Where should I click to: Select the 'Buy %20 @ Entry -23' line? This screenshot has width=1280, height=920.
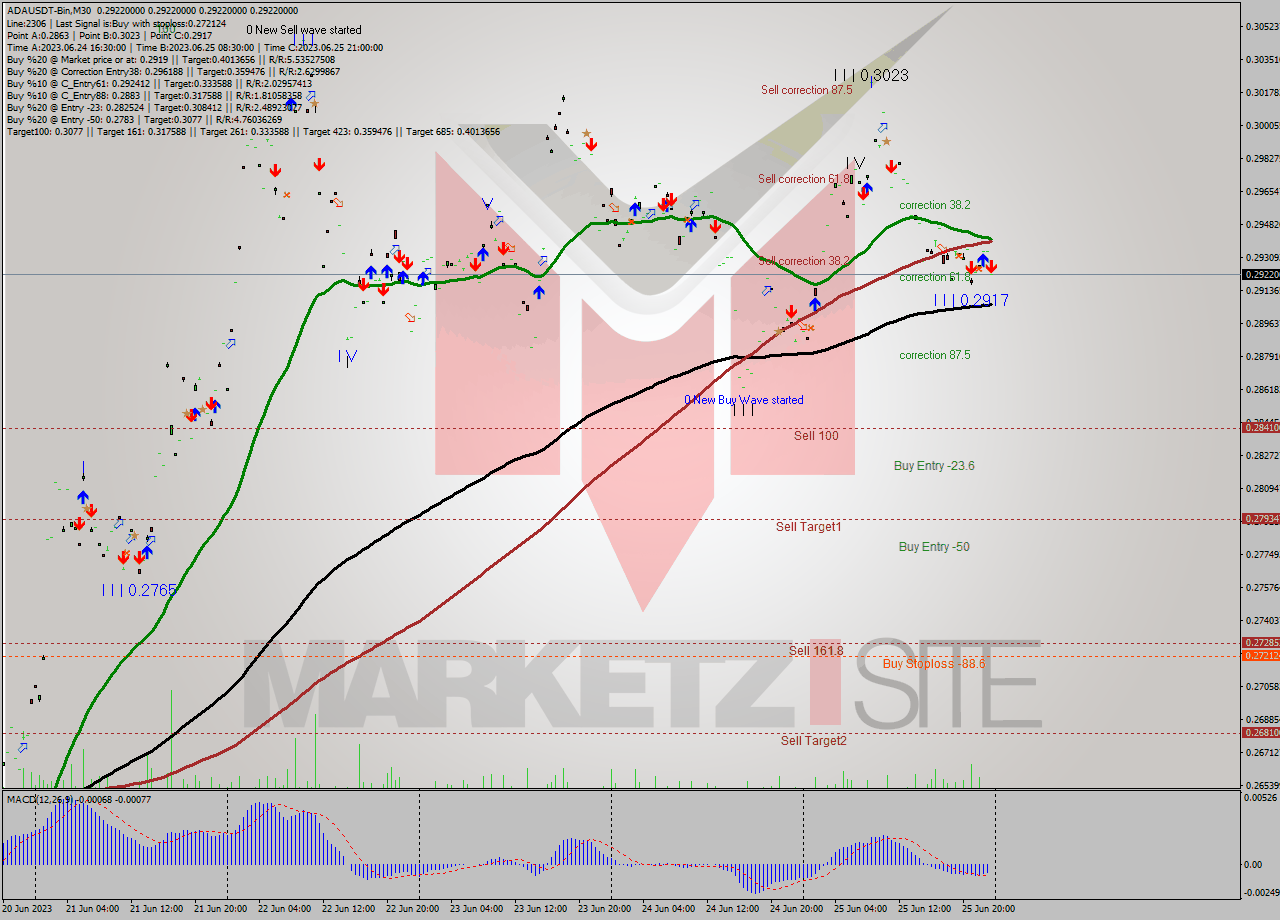click(x=159, y=107)
